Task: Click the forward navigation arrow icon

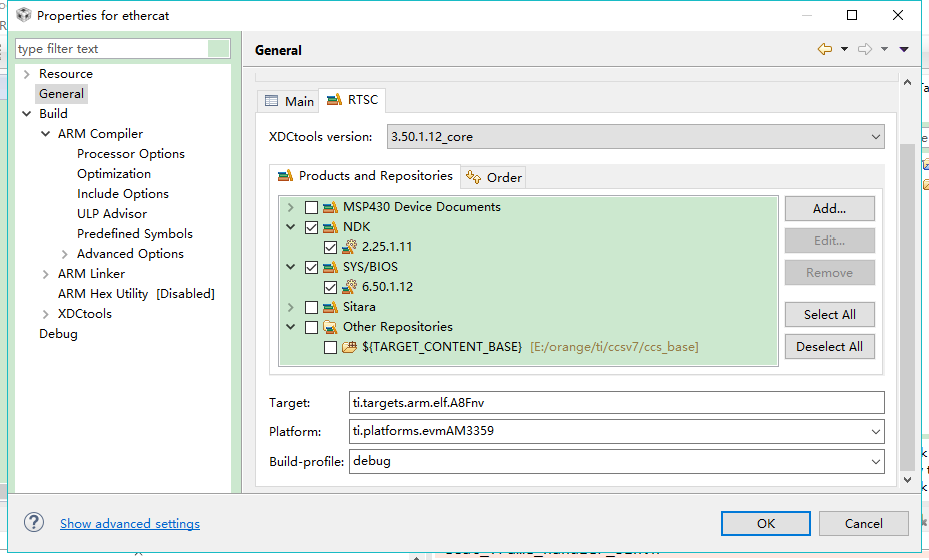Action: coord(864,49)
